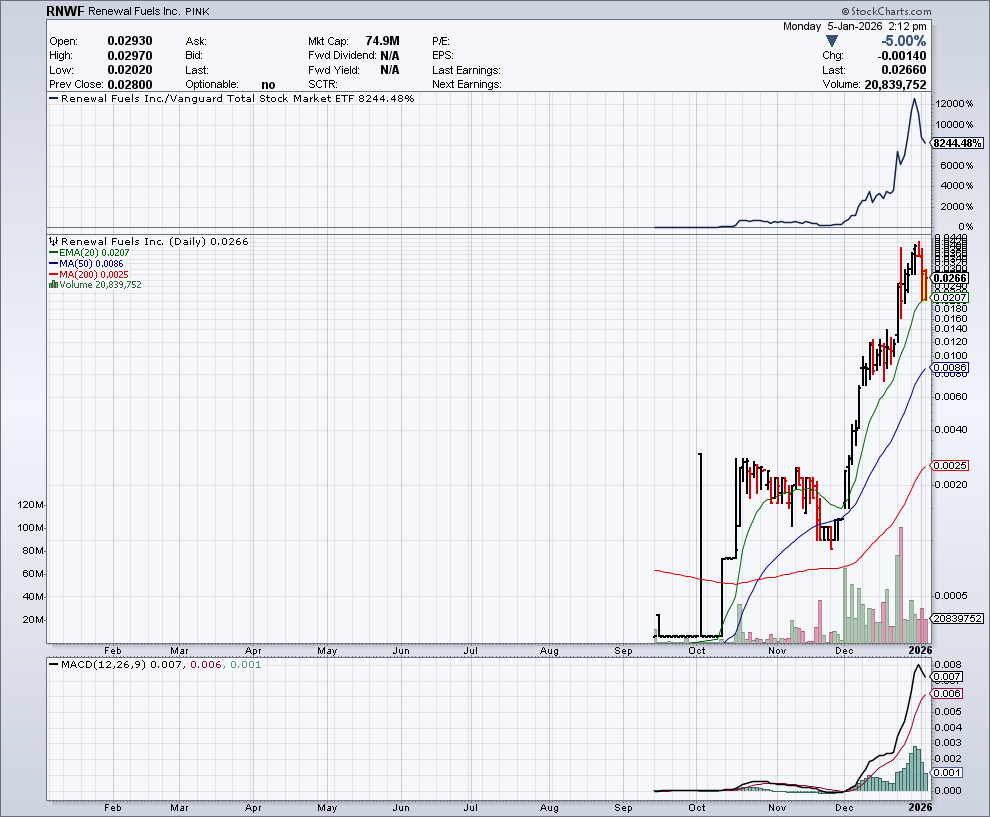
Task: Click the blue MA(50) legend line marker
Action: coord(54,263)
